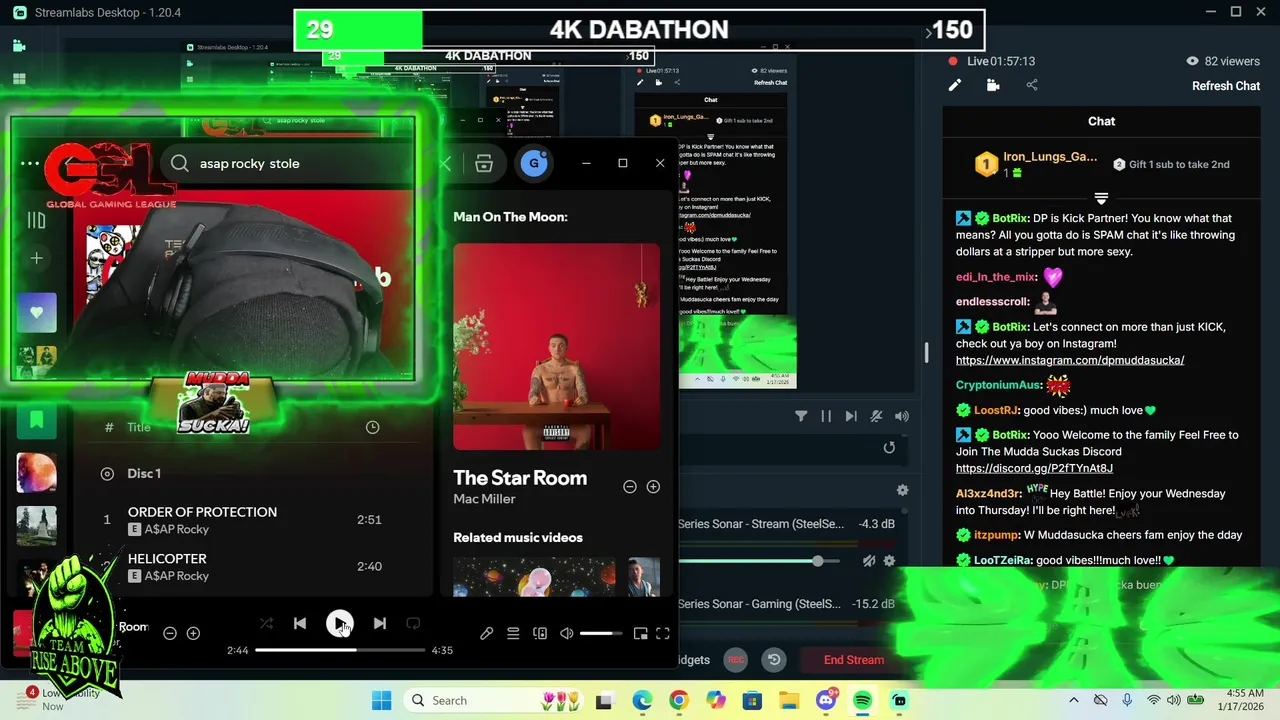
Task: Skip to previous track in Spotify
Action: (300, 623)
